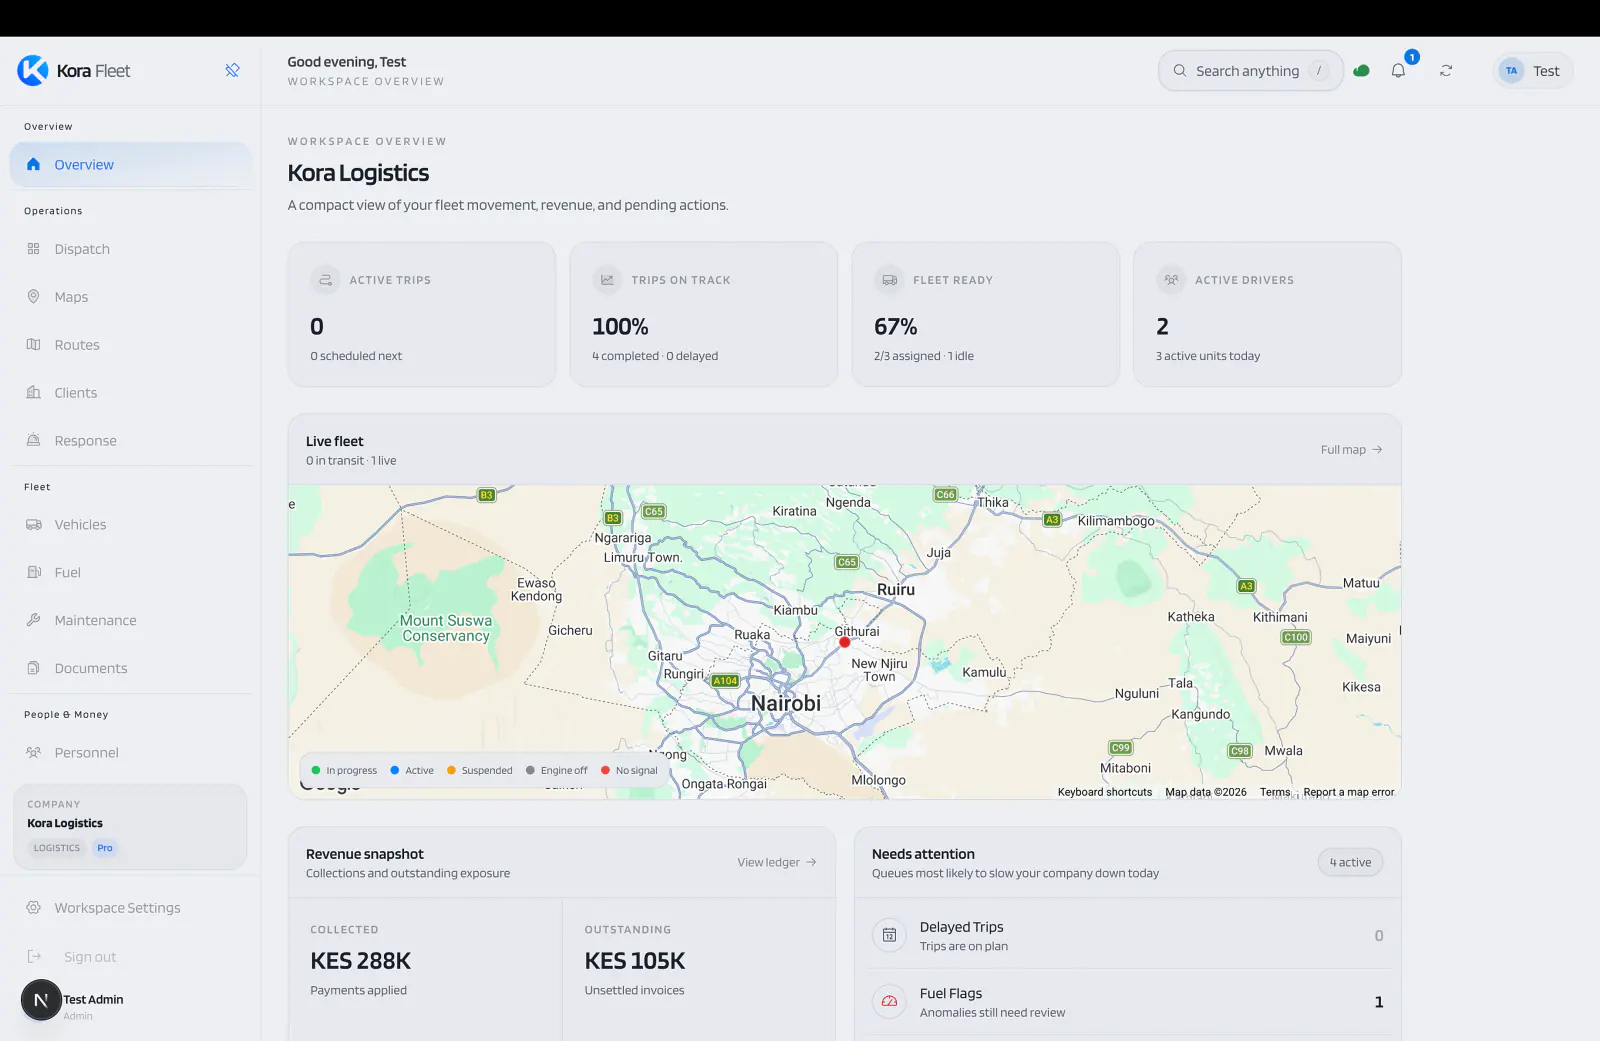Viewport: 1600px width, 1041px height.
Task: Click the 4 active badge
Action: 1350,862
